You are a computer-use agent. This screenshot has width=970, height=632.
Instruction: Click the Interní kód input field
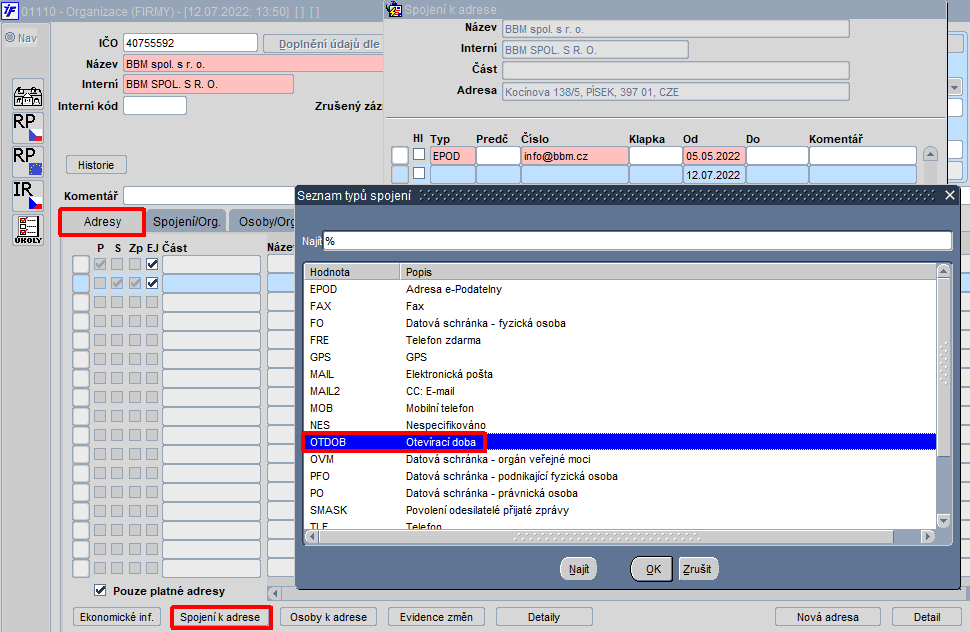155,106
